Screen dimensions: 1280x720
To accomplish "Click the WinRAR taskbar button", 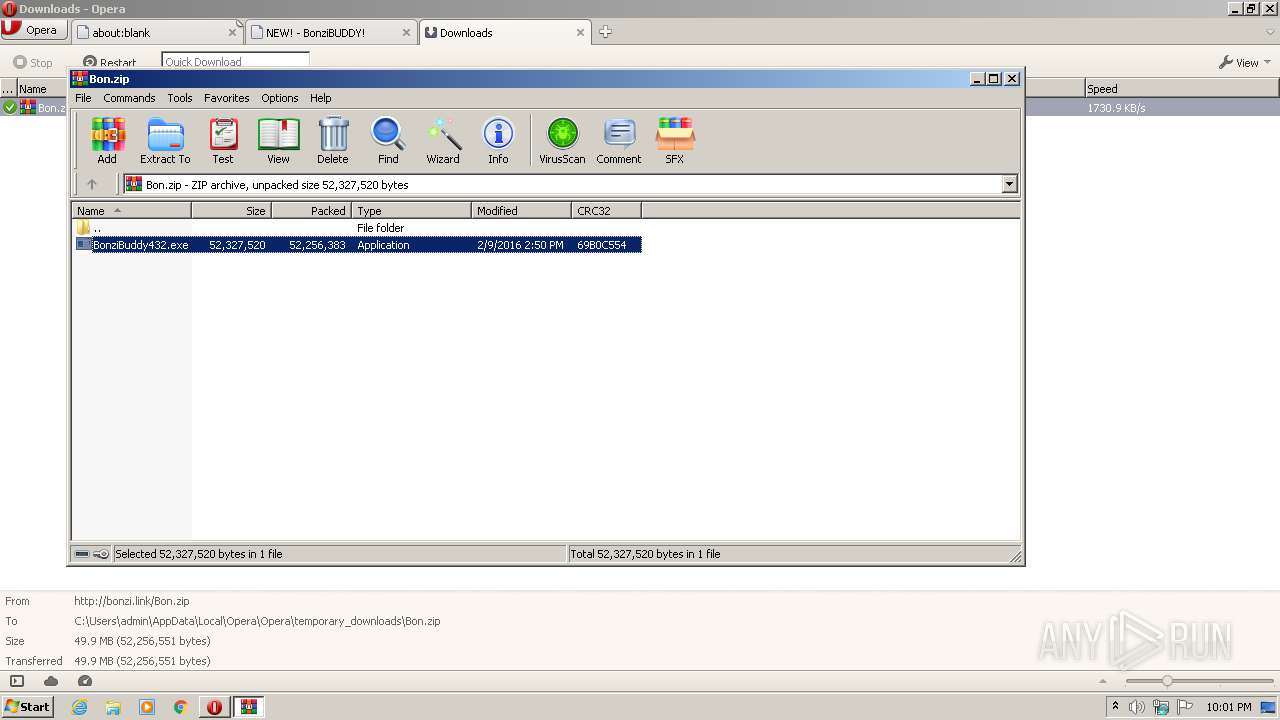I will [x=249, y=707].
